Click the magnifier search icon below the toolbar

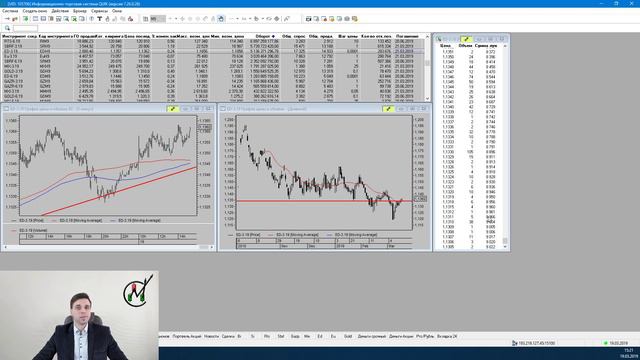[7, 28]
